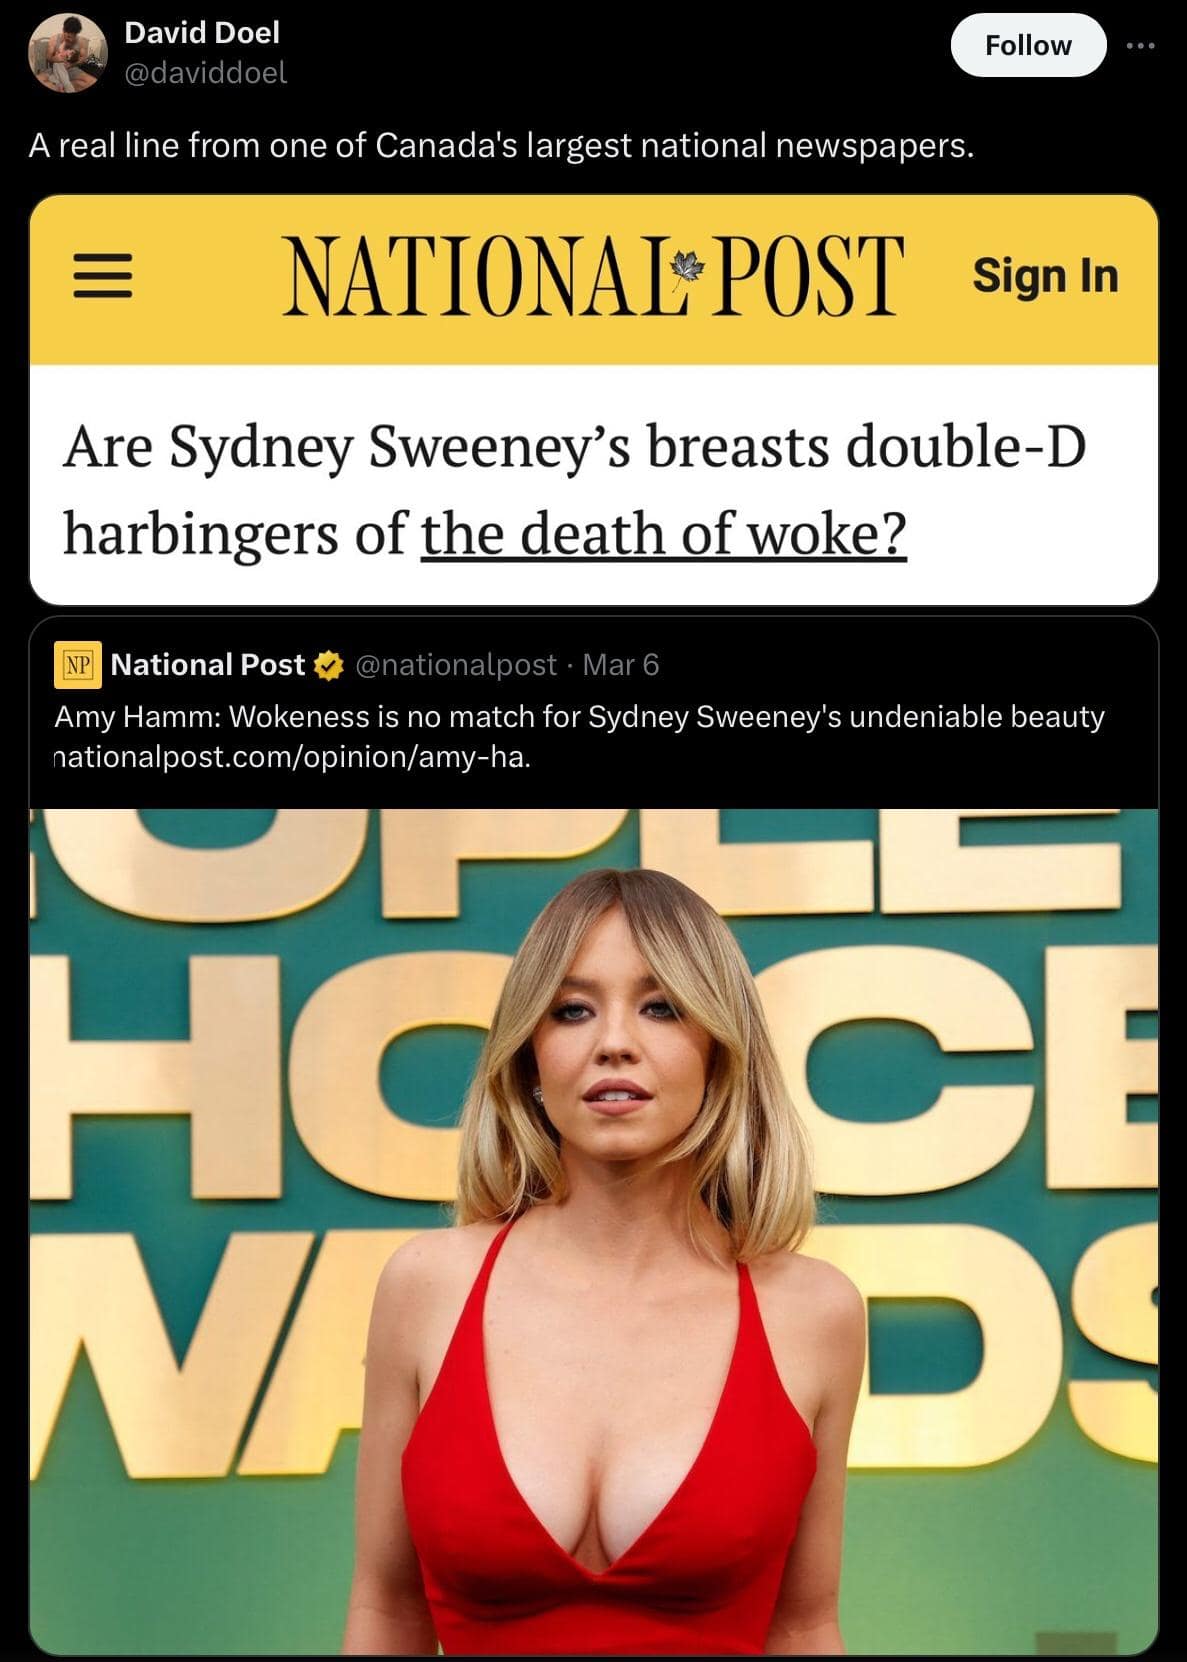
Task: Open the nationalpost.com/opinion article link
Action: click(292, 757)
